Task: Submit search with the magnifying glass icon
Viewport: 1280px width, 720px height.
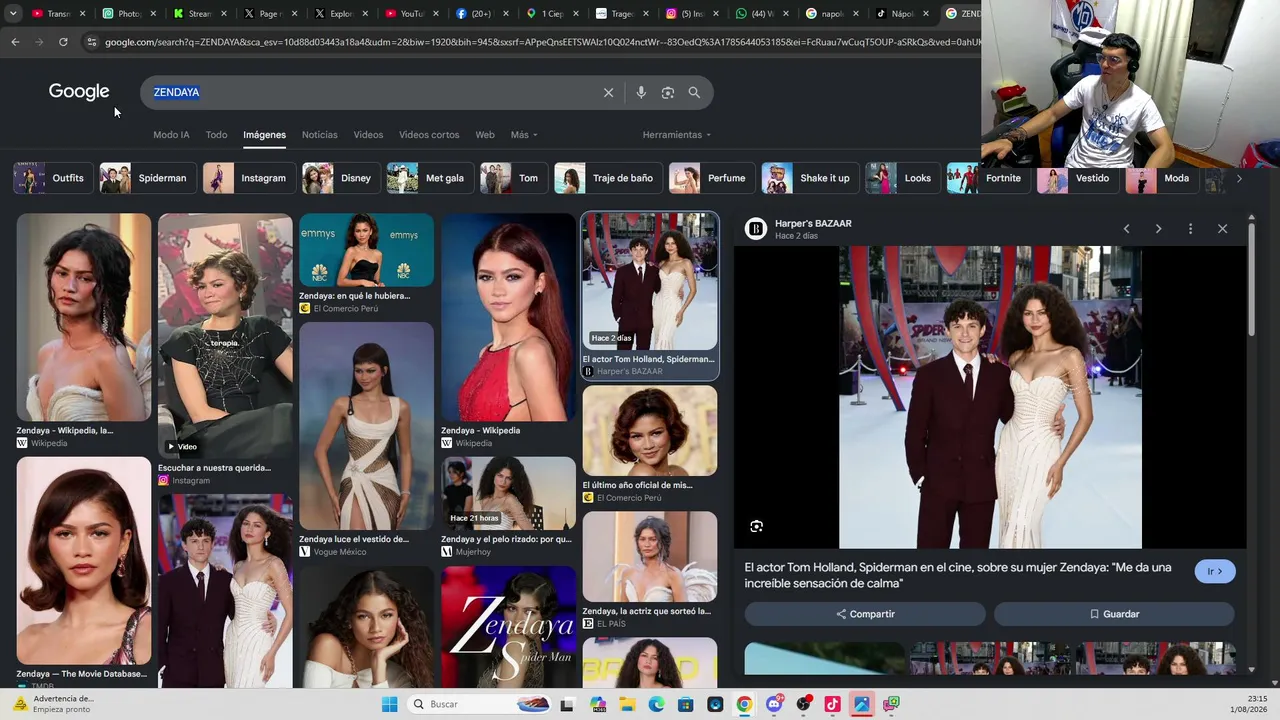Action: [x=694, y=92]
